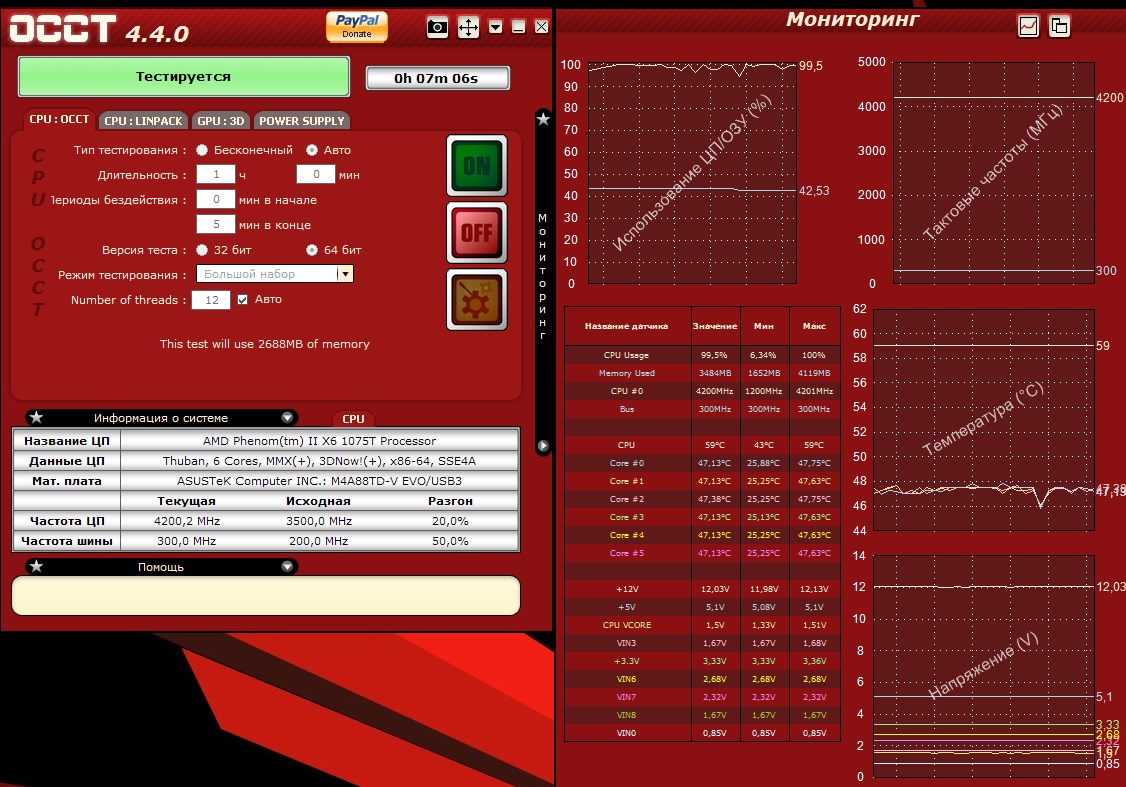The width and height of the screenshot is (1126, 787).
Task: Click the star beside Помощь
Action: click(x=36, y=567)
